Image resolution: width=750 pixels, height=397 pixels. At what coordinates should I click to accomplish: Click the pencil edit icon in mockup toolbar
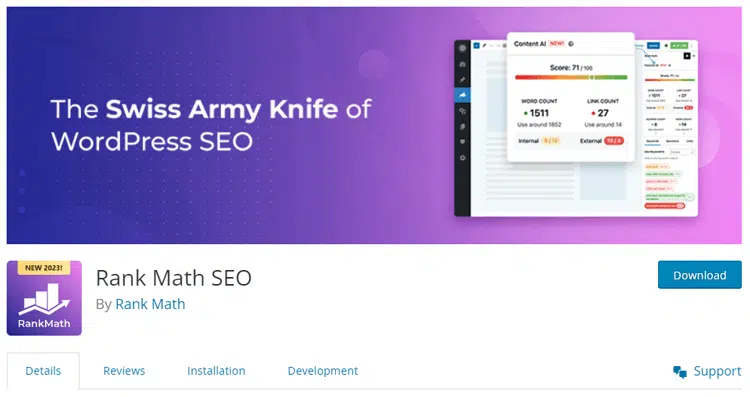coord(485,45)
